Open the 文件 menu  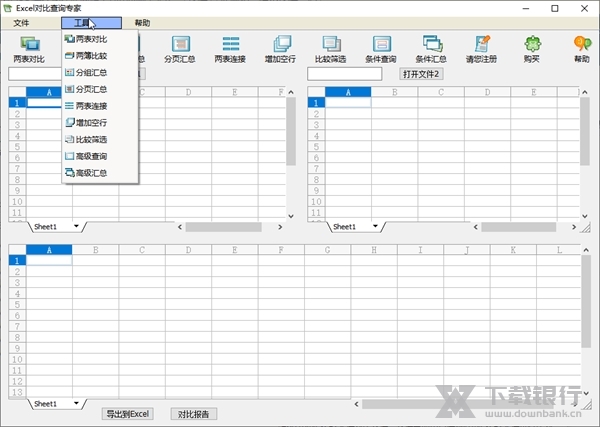pos(21,22)
